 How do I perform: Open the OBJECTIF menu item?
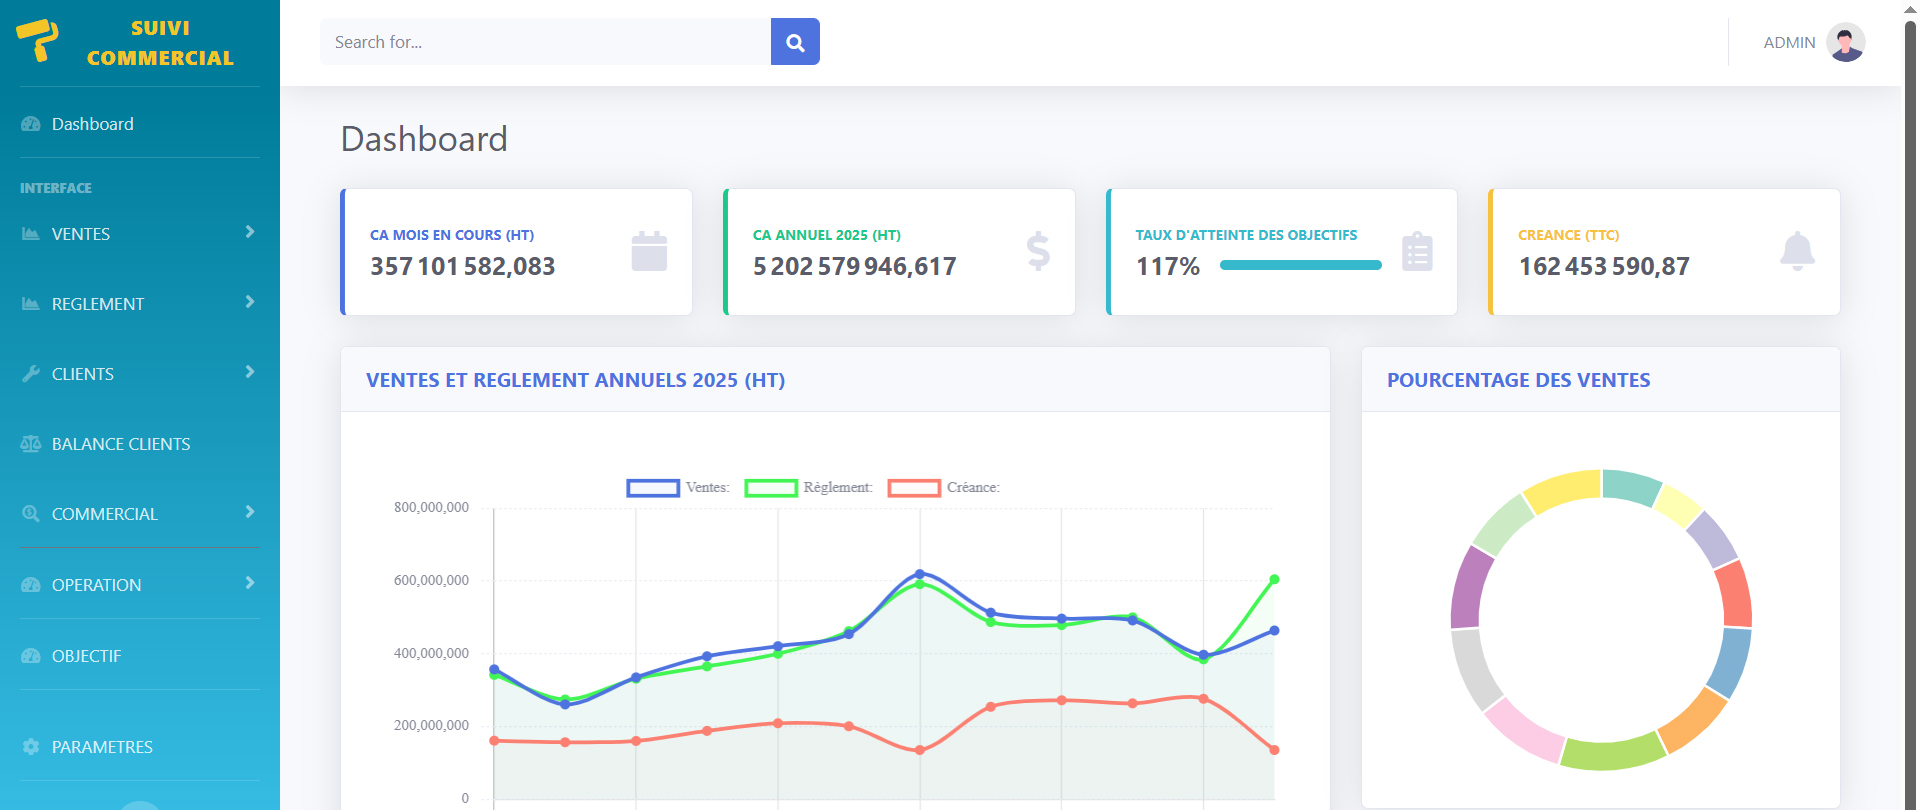[x=86, y=656]
